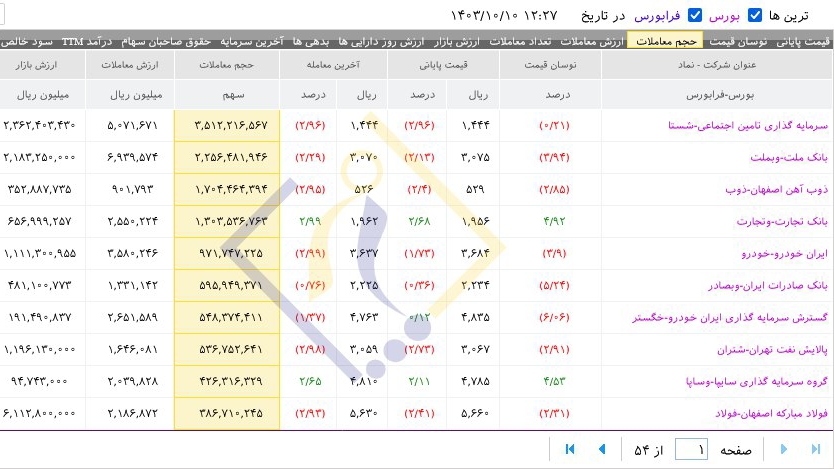Screen dimensions: 834x469
Task: Select market value cell ۶,۱۱۲,۸۰۰,۰۰۰
Action: coord(39,413)
